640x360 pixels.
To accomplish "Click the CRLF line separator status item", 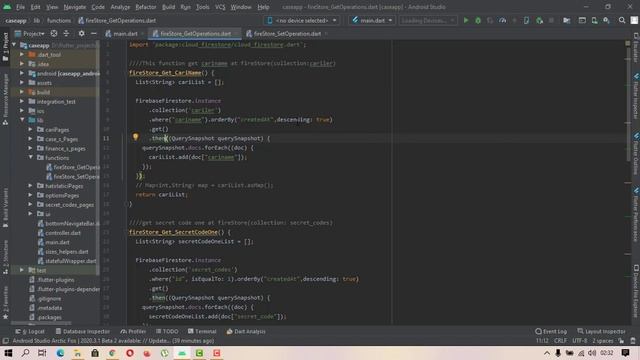I will point(560,341).
